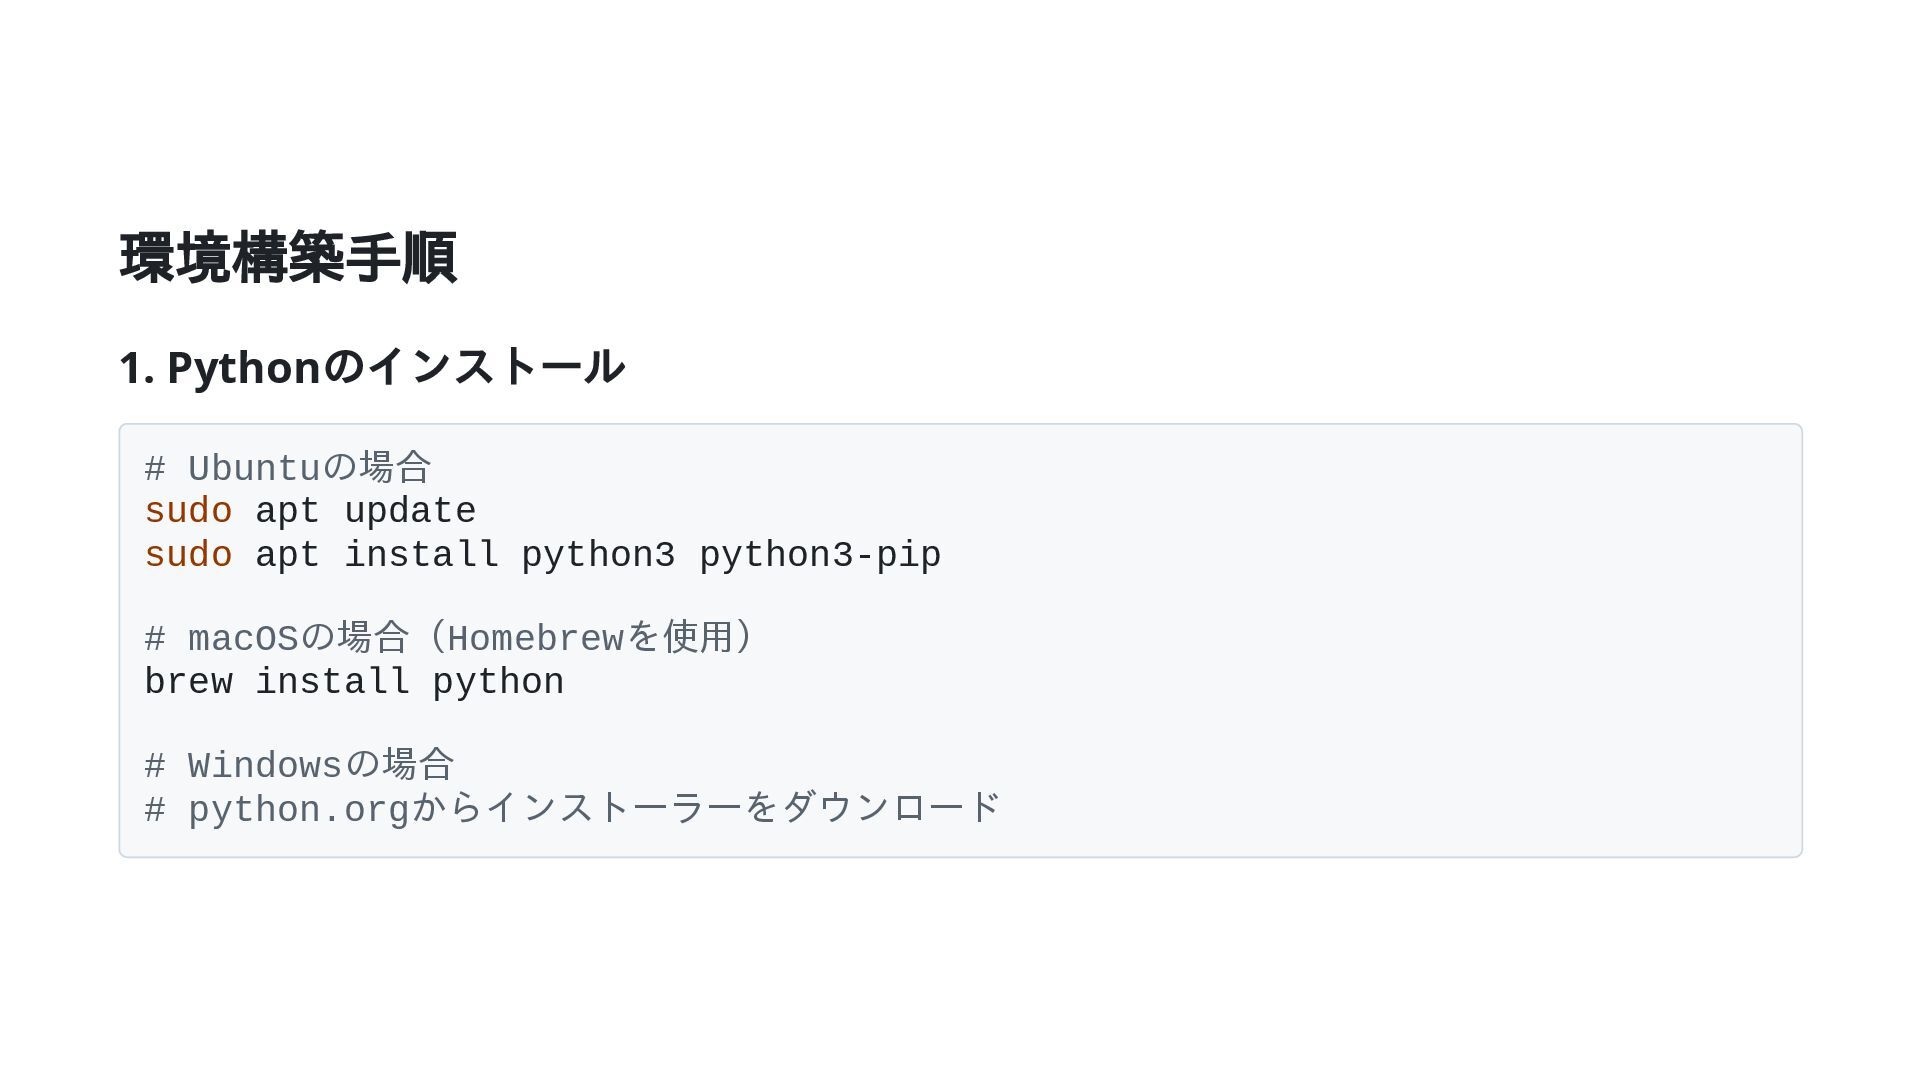Click python at the end of brew line
1920x1080 pixels.
[x=498, y=683]
